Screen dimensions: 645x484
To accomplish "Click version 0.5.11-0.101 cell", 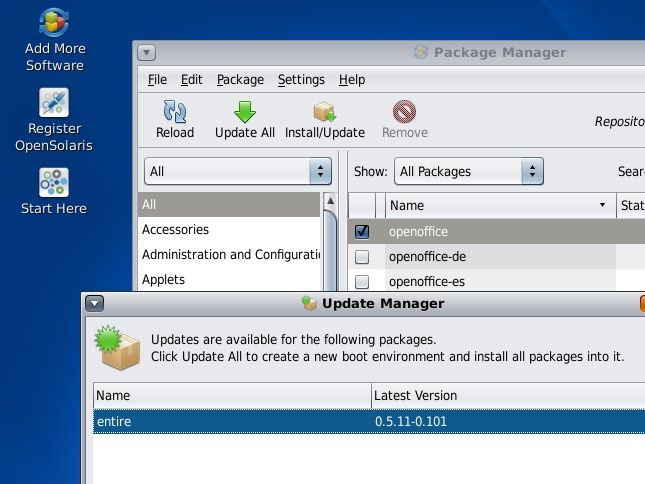I will [411, 421].
